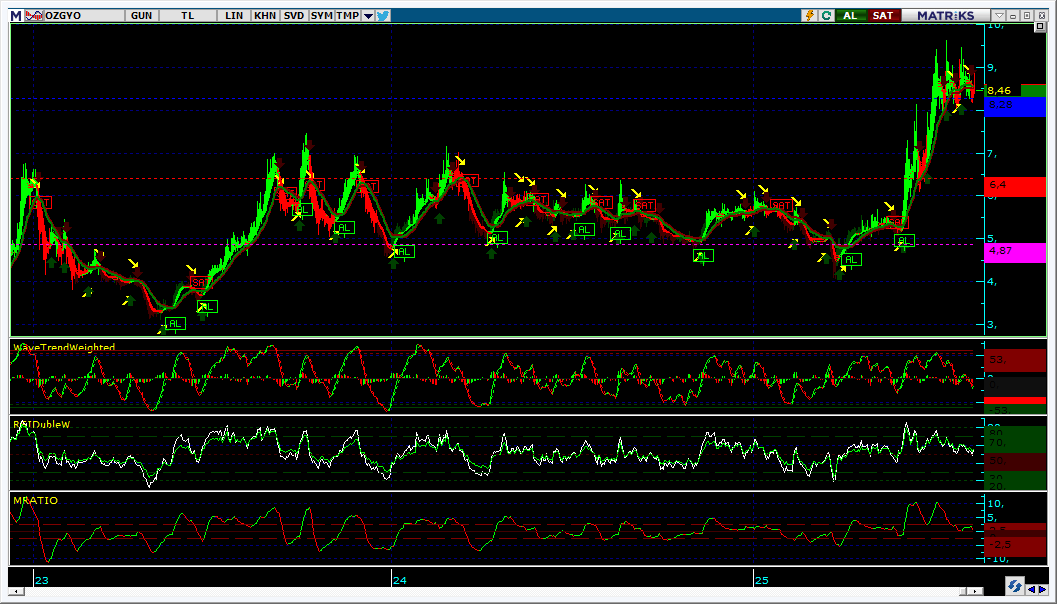Open the KHN toolbar option

265,15
